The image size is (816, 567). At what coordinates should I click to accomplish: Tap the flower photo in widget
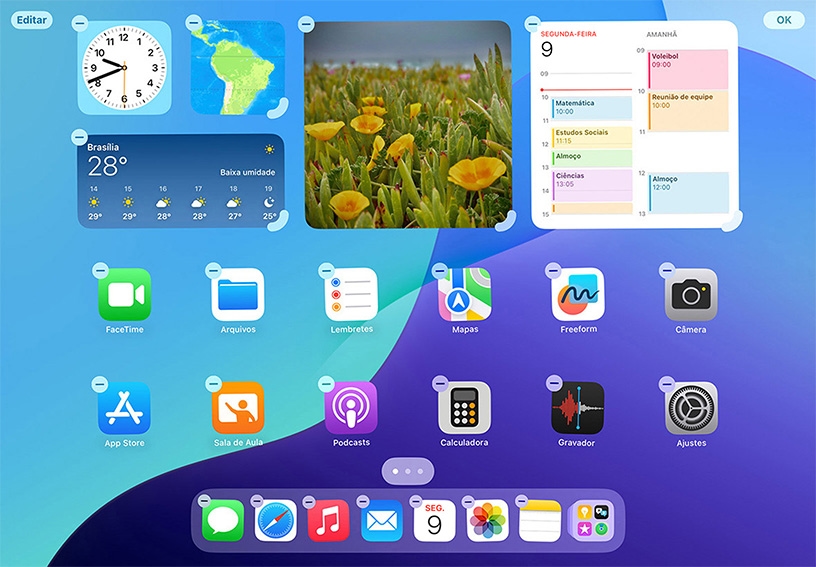coord(407,125)
